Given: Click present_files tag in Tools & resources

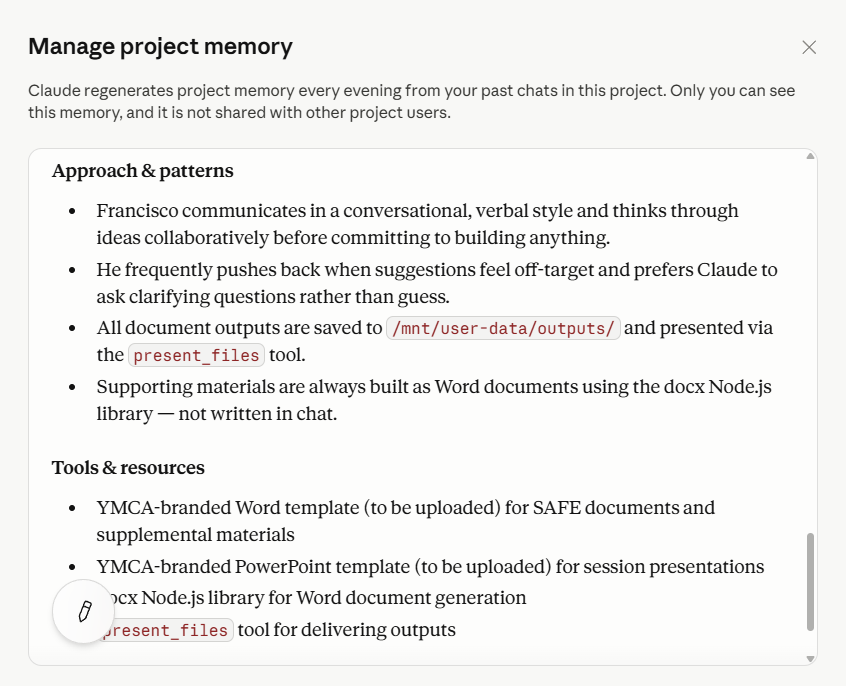Looking at the screenshot, I should (167, 630).
